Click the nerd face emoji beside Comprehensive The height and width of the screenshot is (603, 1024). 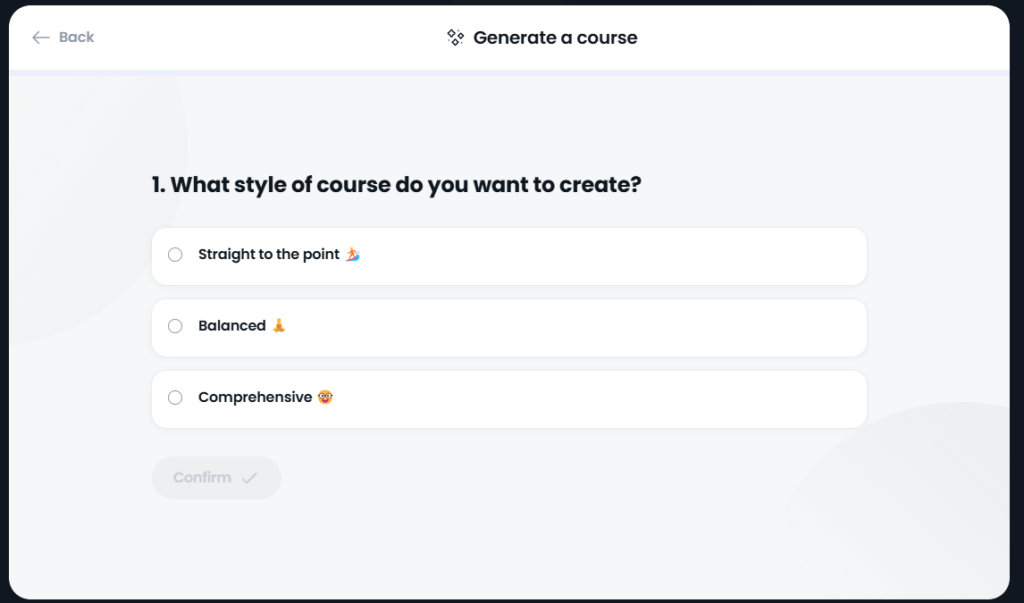325,397
